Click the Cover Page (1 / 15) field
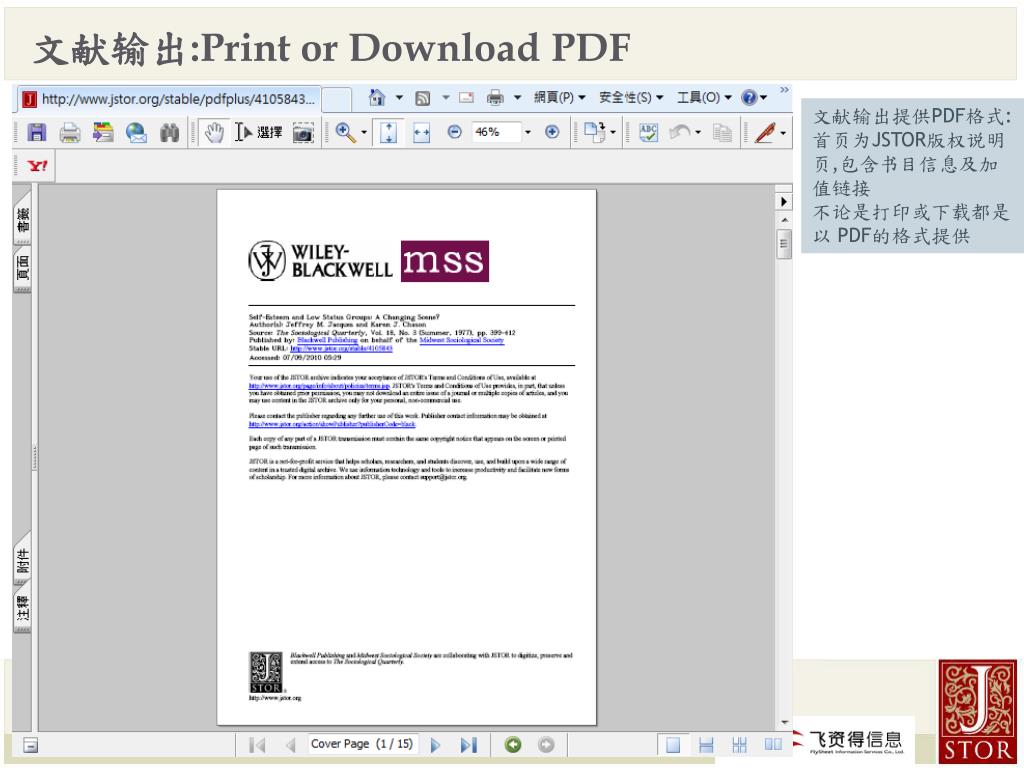Viewport: 1024px width, 768px height. (362, 744)
